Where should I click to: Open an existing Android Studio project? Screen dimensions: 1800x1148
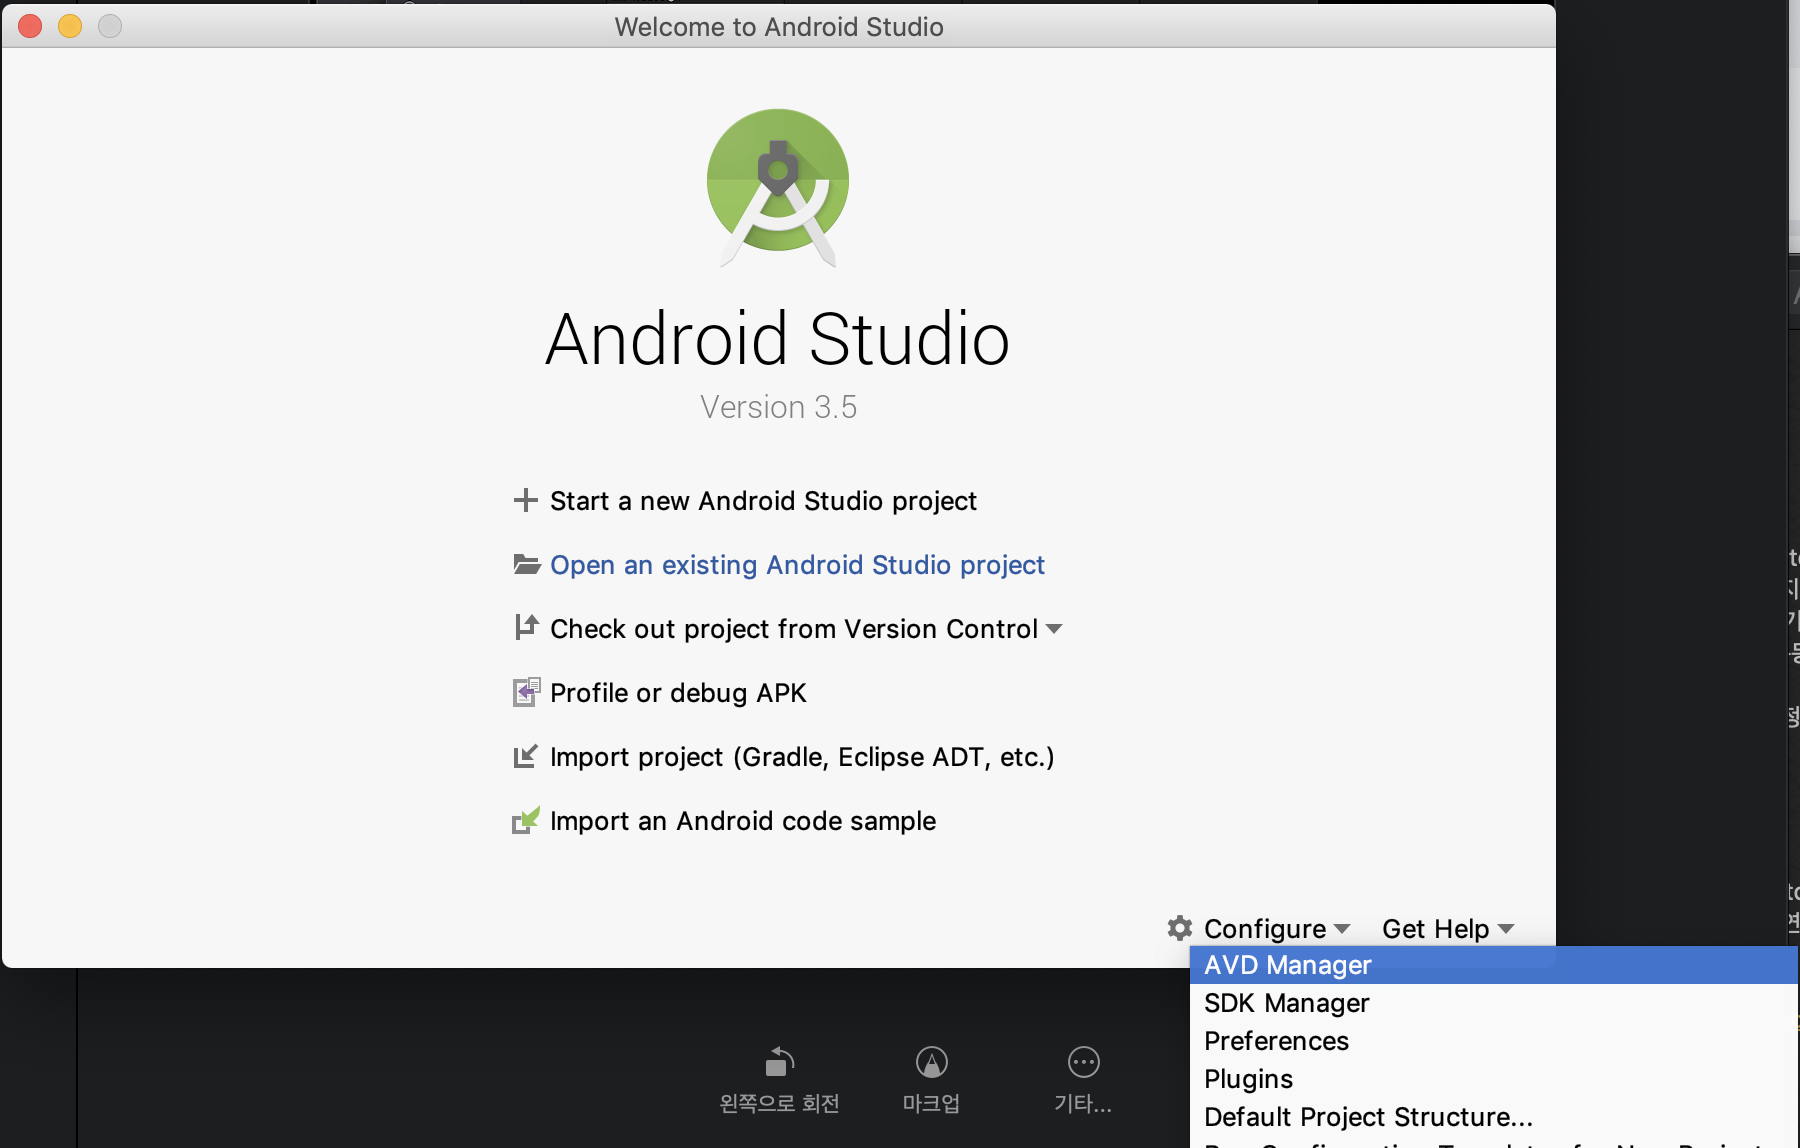tap(797, 565)
